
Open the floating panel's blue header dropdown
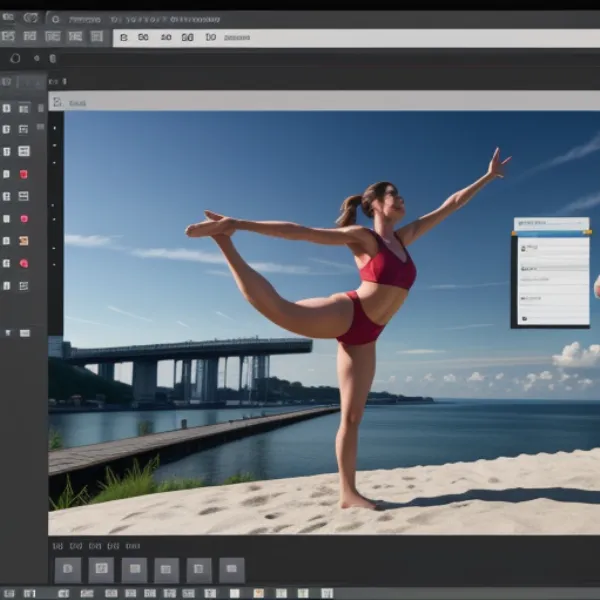tap(551, 234)
